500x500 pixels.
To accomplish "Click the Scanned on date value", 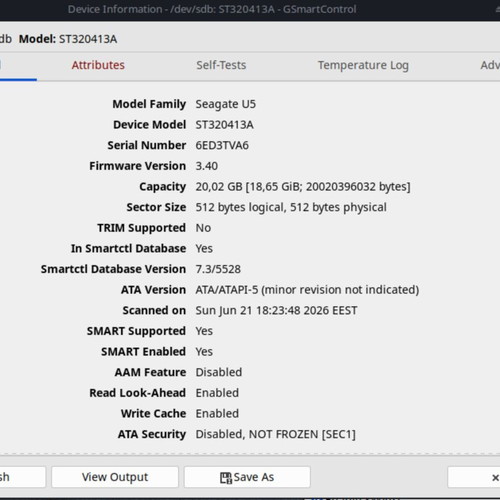I will click(276, 311).
